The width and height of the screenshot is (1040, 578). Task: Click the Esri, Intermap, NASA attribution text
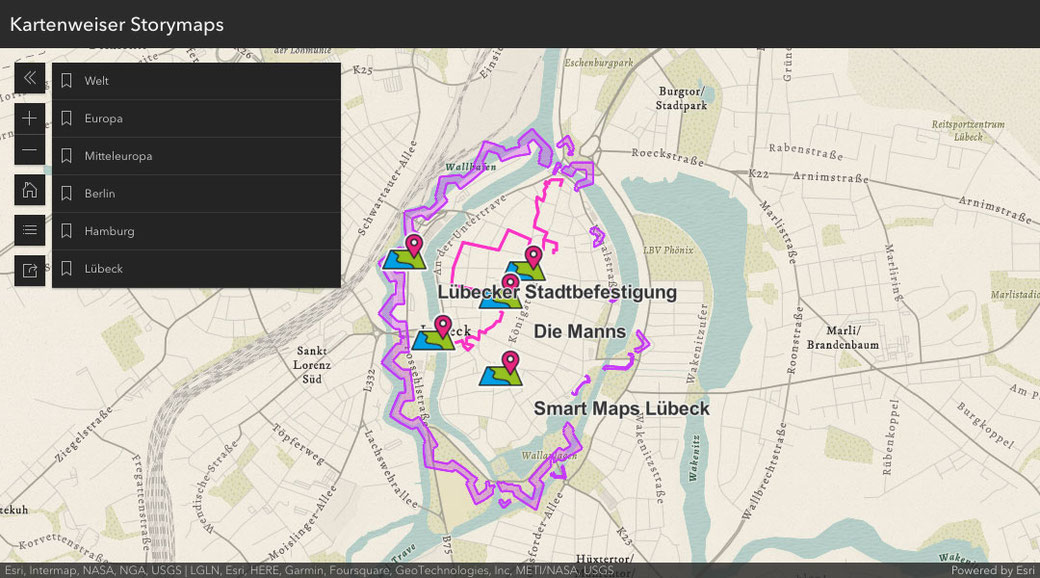click(309, 571)
